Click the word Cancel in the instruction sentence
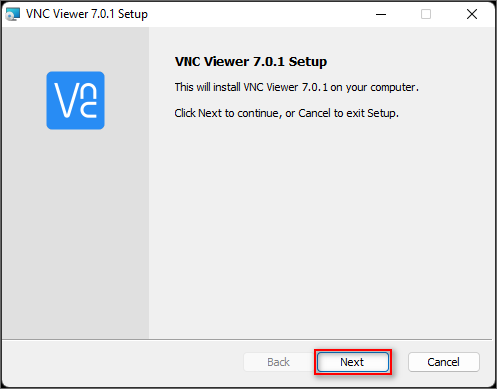The height and width of the screenshot is (389, 497). coord(314,113)
